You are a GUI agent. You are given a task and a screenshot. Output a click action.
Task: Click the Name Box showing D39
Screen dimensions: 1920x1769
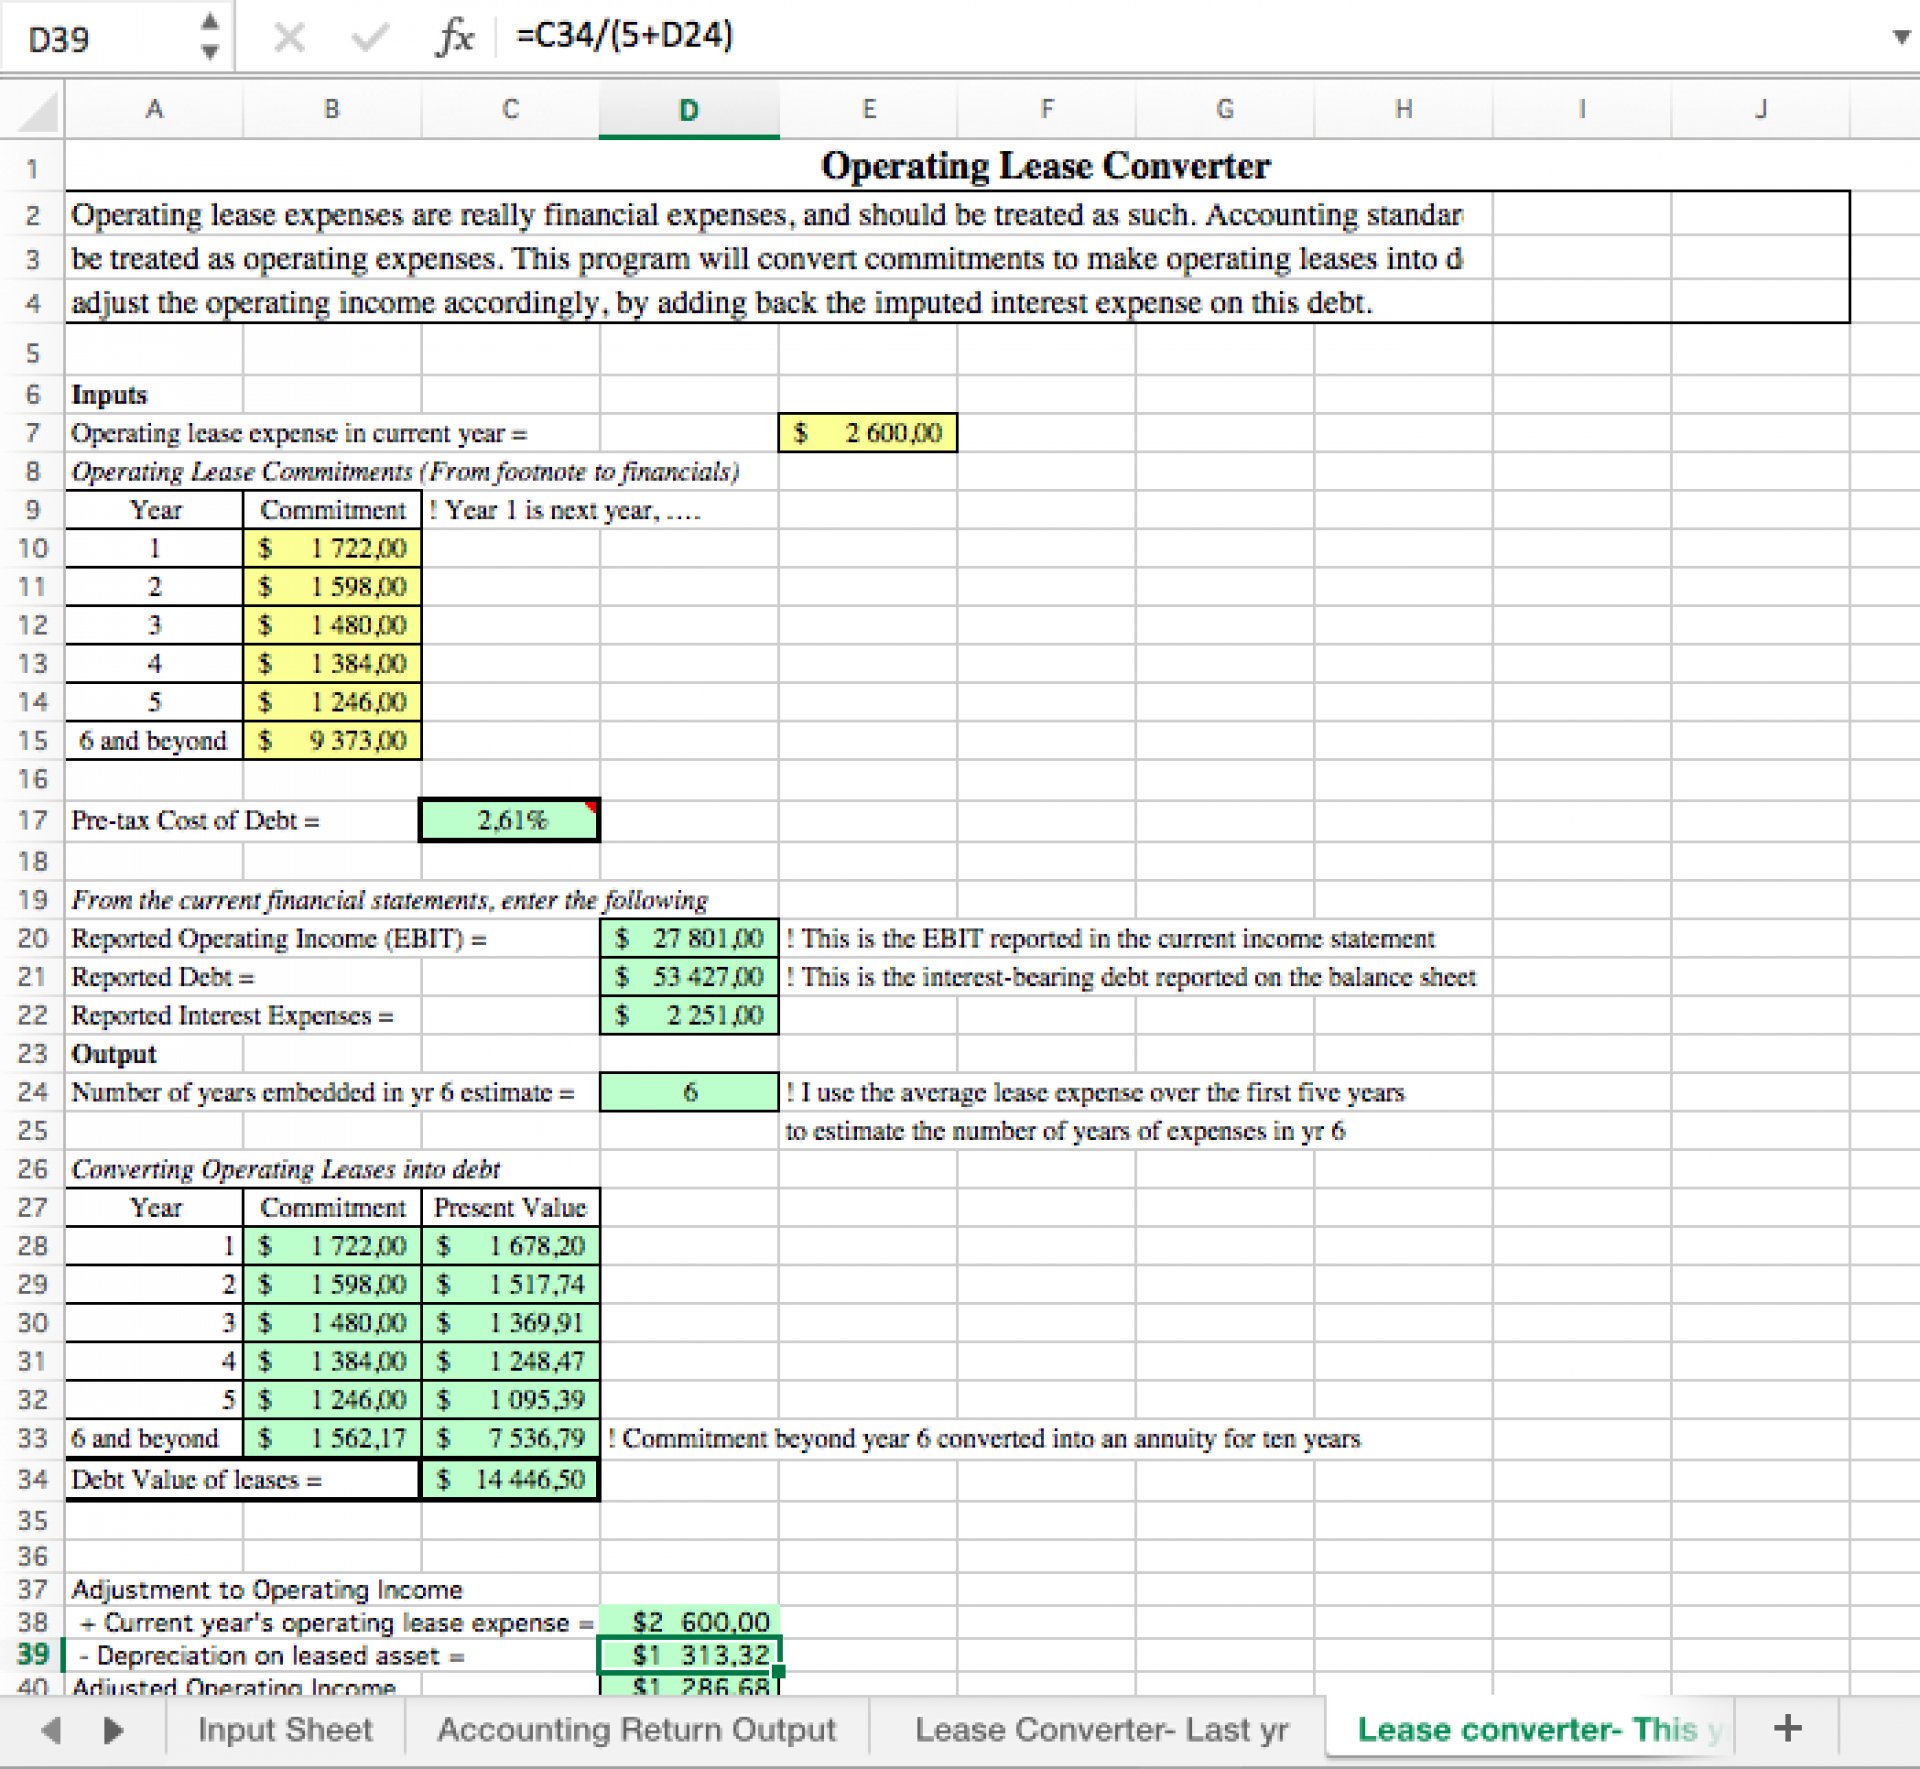pyautogui.click(x=100, y=38)
